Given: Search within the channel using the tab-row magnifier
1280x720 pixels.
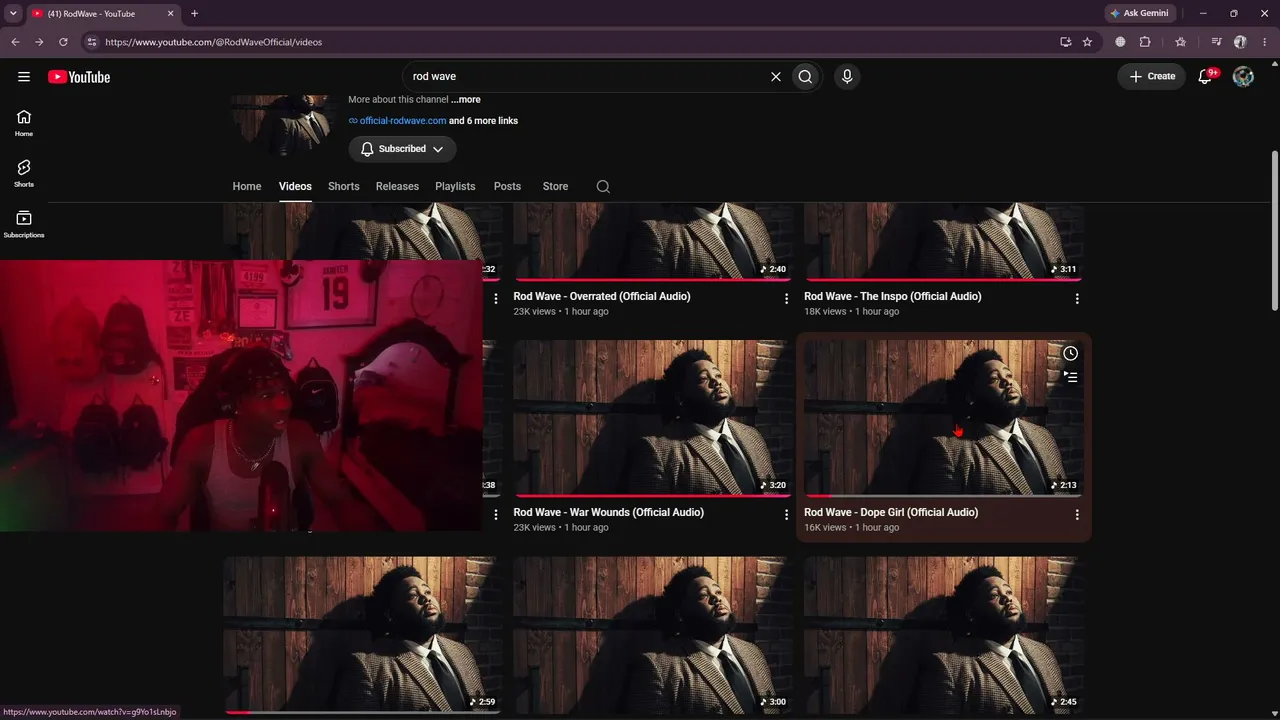Looking at the screenshot, I should 603,187.
